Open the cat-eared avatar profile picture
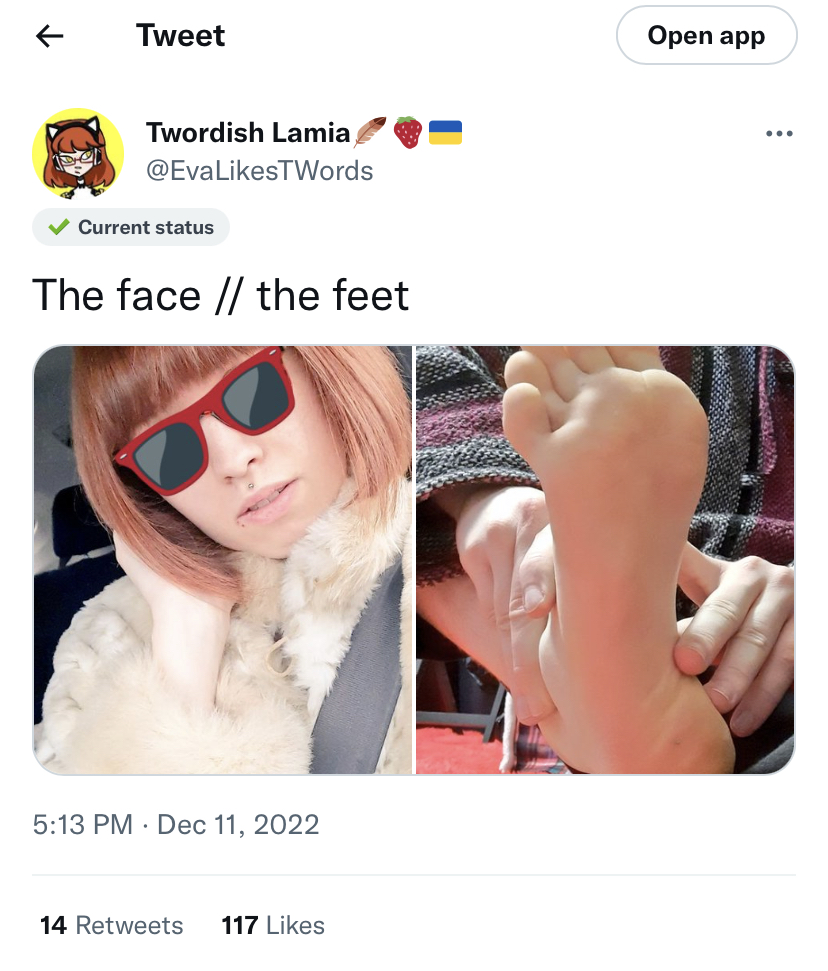 click(78, 154)
